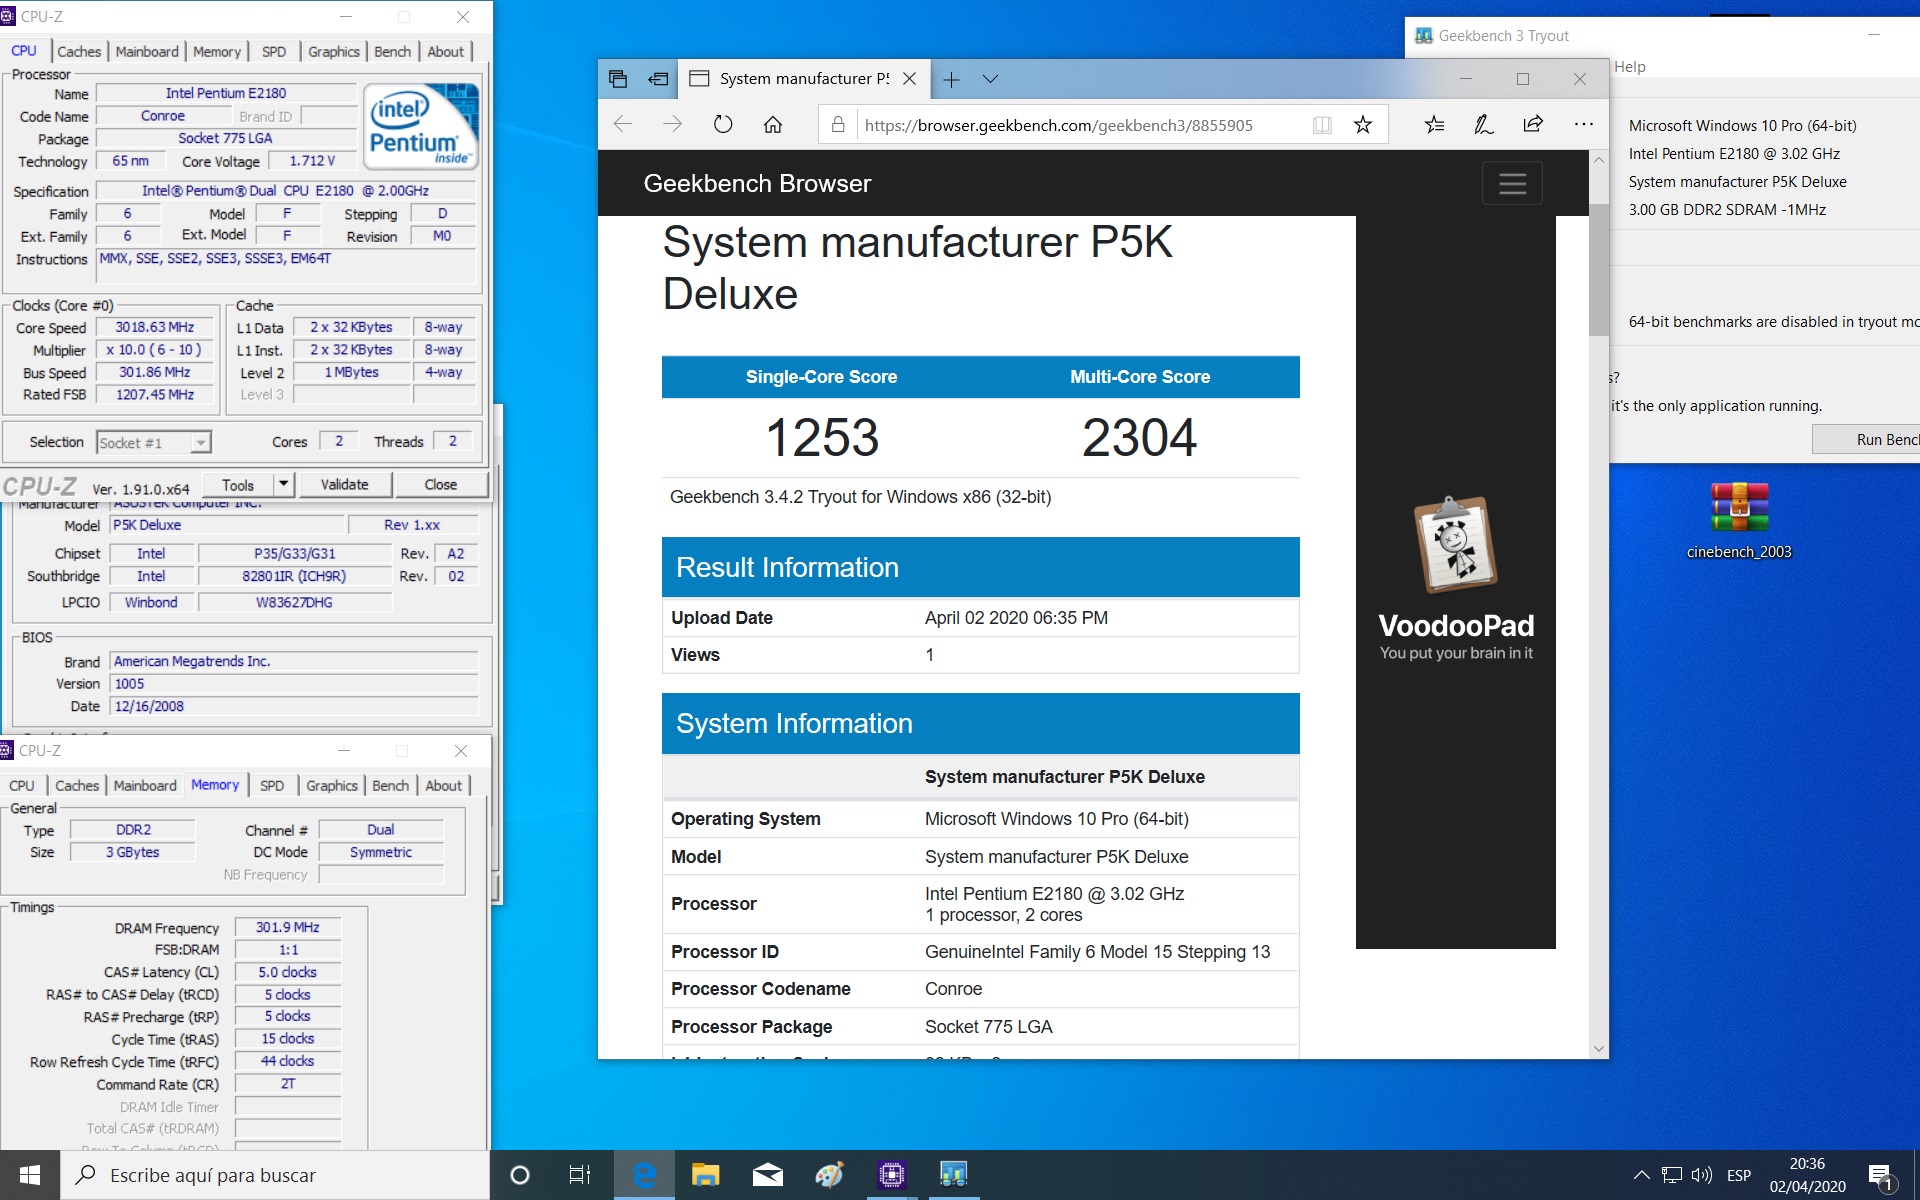Click Run Benchmarks button in Geekbench
The width and height of the screenshot is (1920, 1200).
1867,440
